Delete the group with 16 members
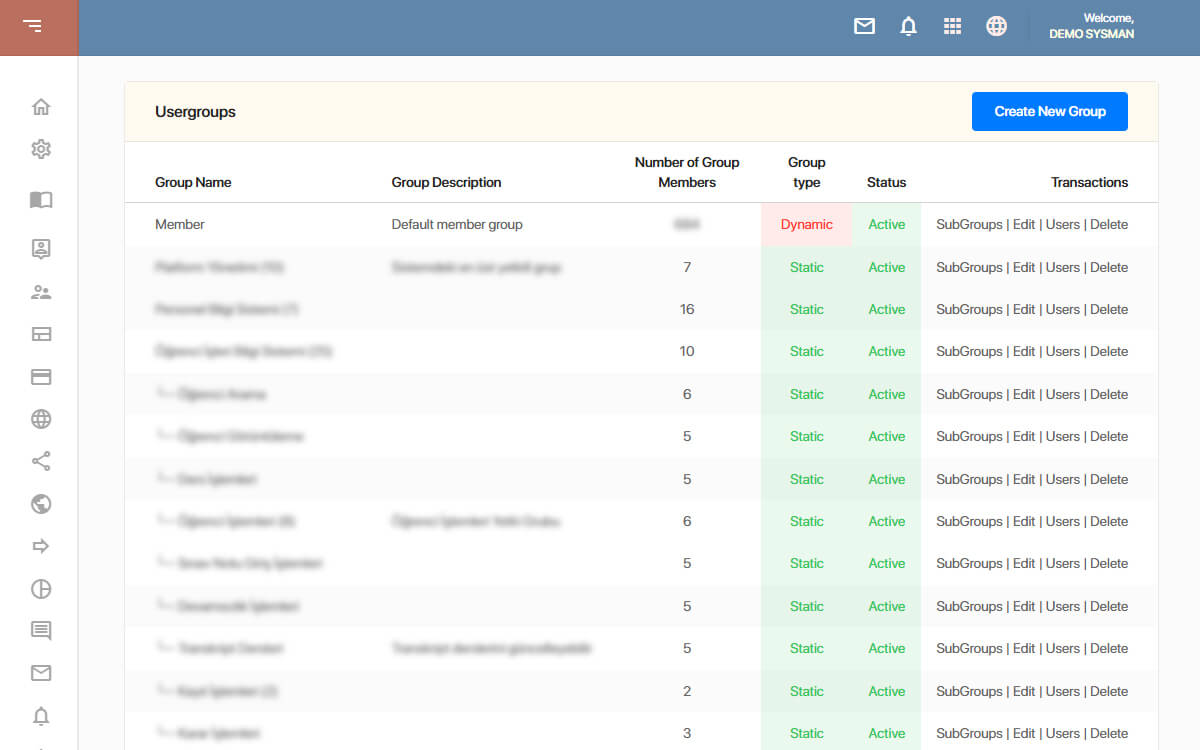The height and width of the screenshot is (750, 1200). (1109, 309)
